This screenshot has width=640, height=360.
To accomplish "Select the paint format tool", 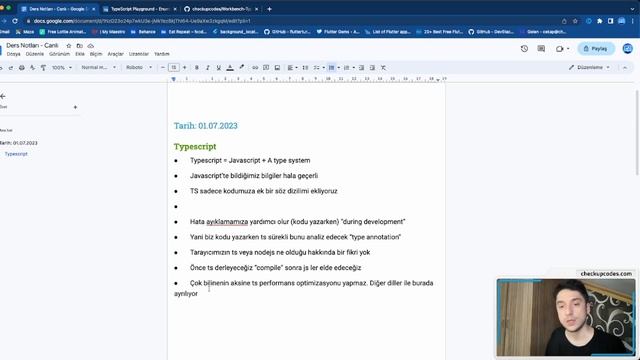I will point(43,68).
